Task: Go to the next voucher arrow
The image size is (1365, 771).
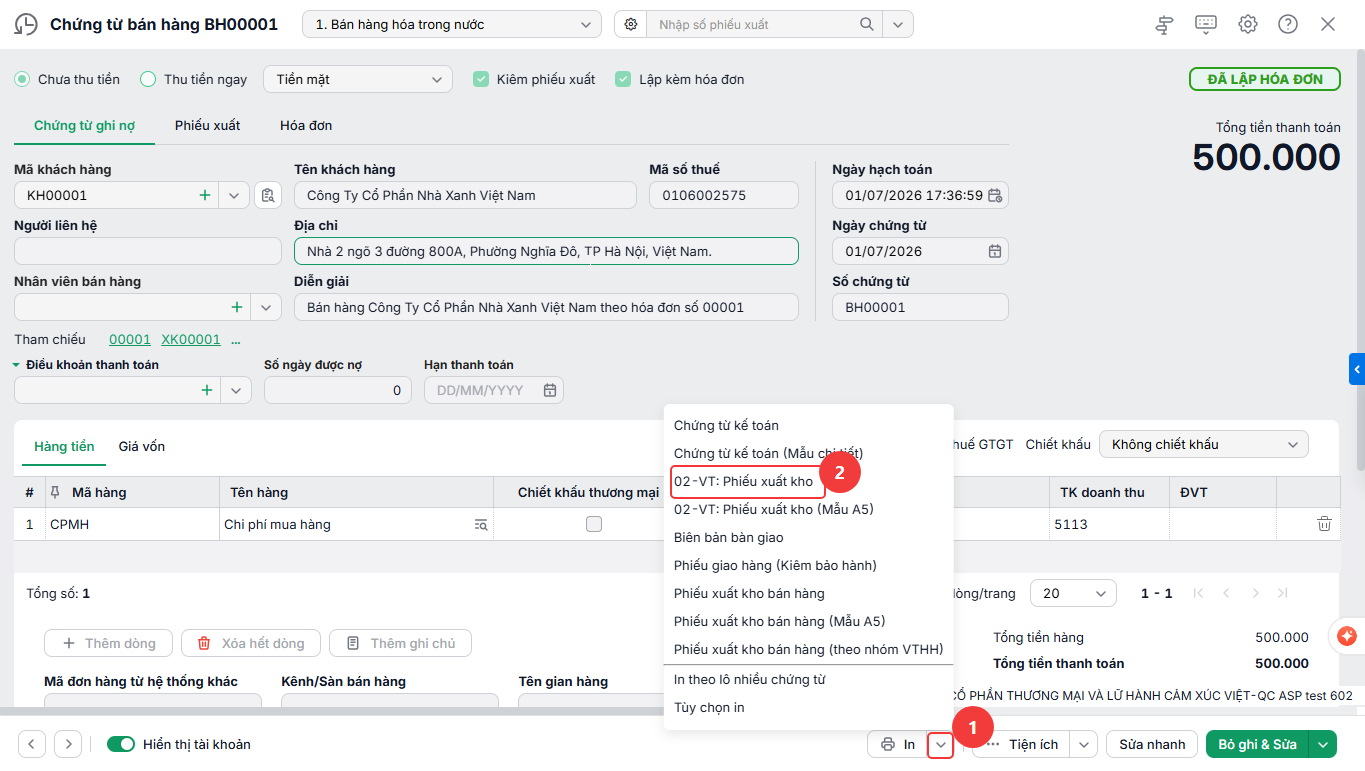Action: click(x=68, y=744)
